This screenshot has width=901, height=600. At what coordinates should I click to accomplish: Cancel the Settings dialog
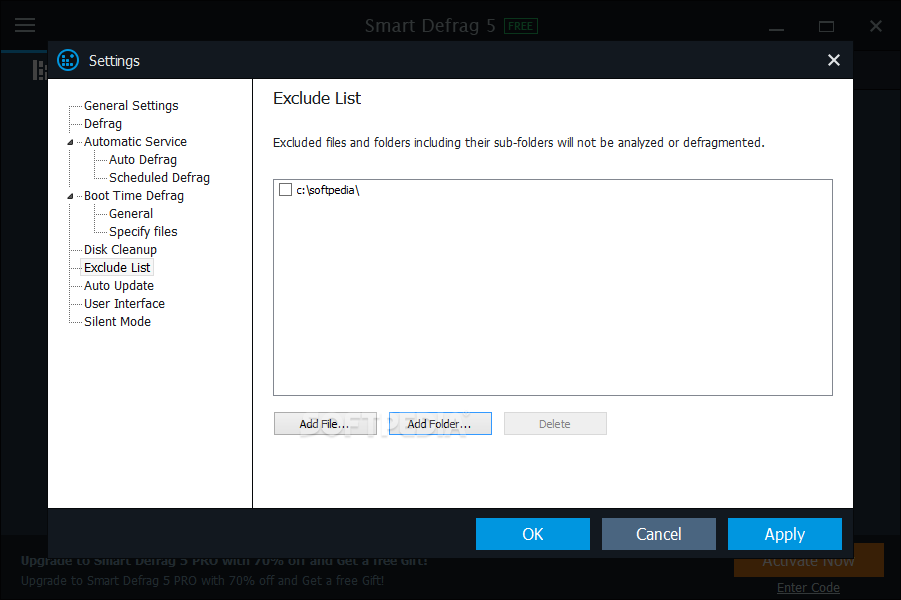(x=659, y=534)
